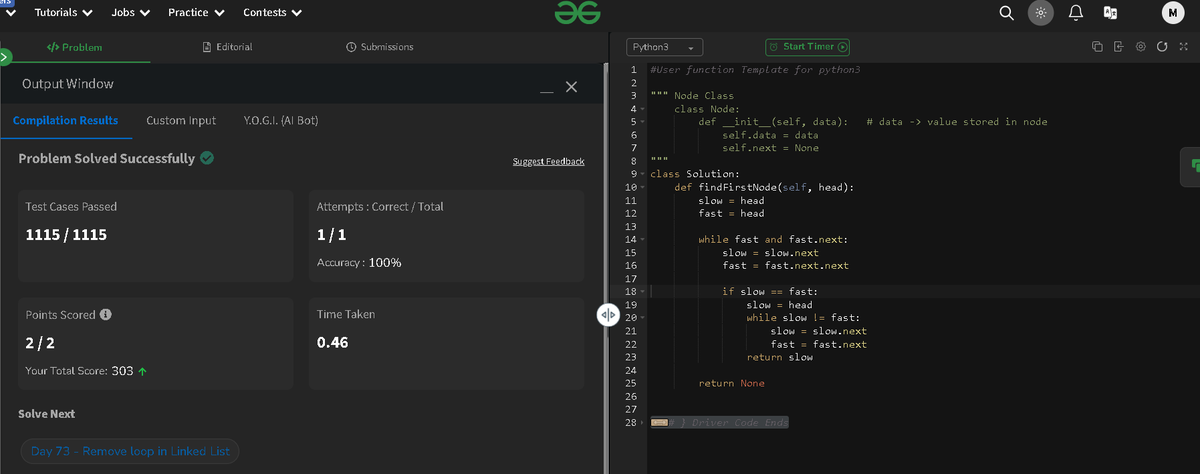The width and height of the screenshot is (1200, 474).
Task: Go to GeeksforGeeks home logo
Action: coord(579,13)
